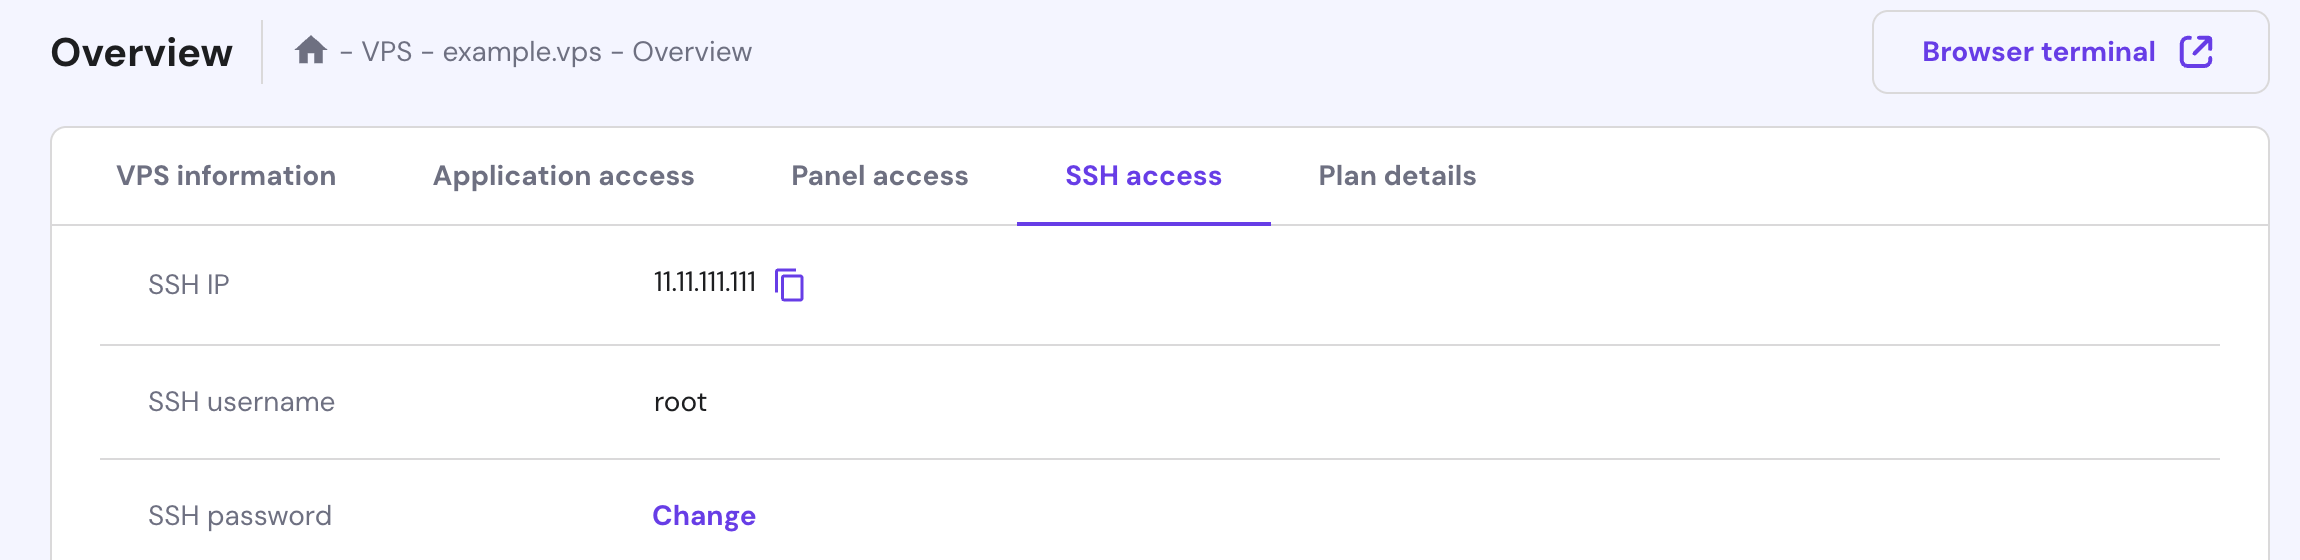Click the external link icon beside Browser terminal

click(2196, 52)
